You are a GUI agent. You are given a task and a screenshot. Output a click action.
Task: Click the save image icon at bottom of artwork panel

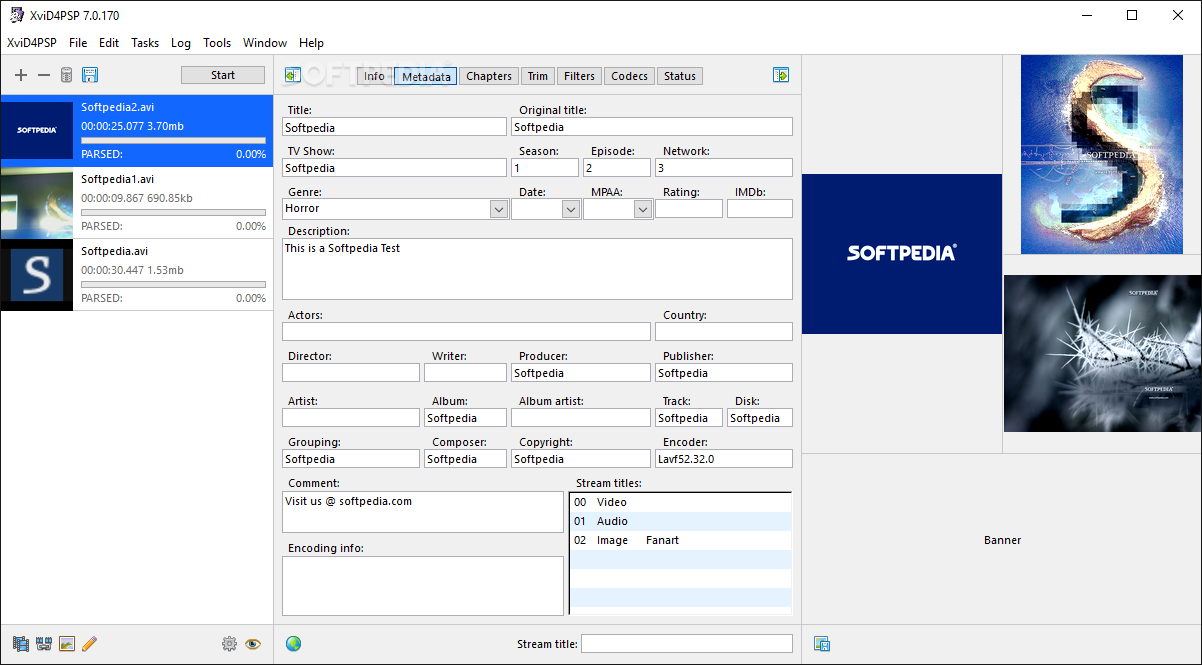point(822,644)
